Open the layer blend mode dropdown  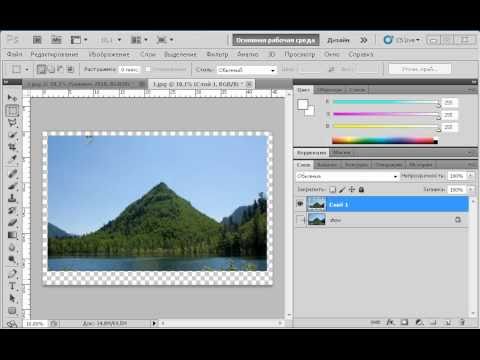point(347,176)
